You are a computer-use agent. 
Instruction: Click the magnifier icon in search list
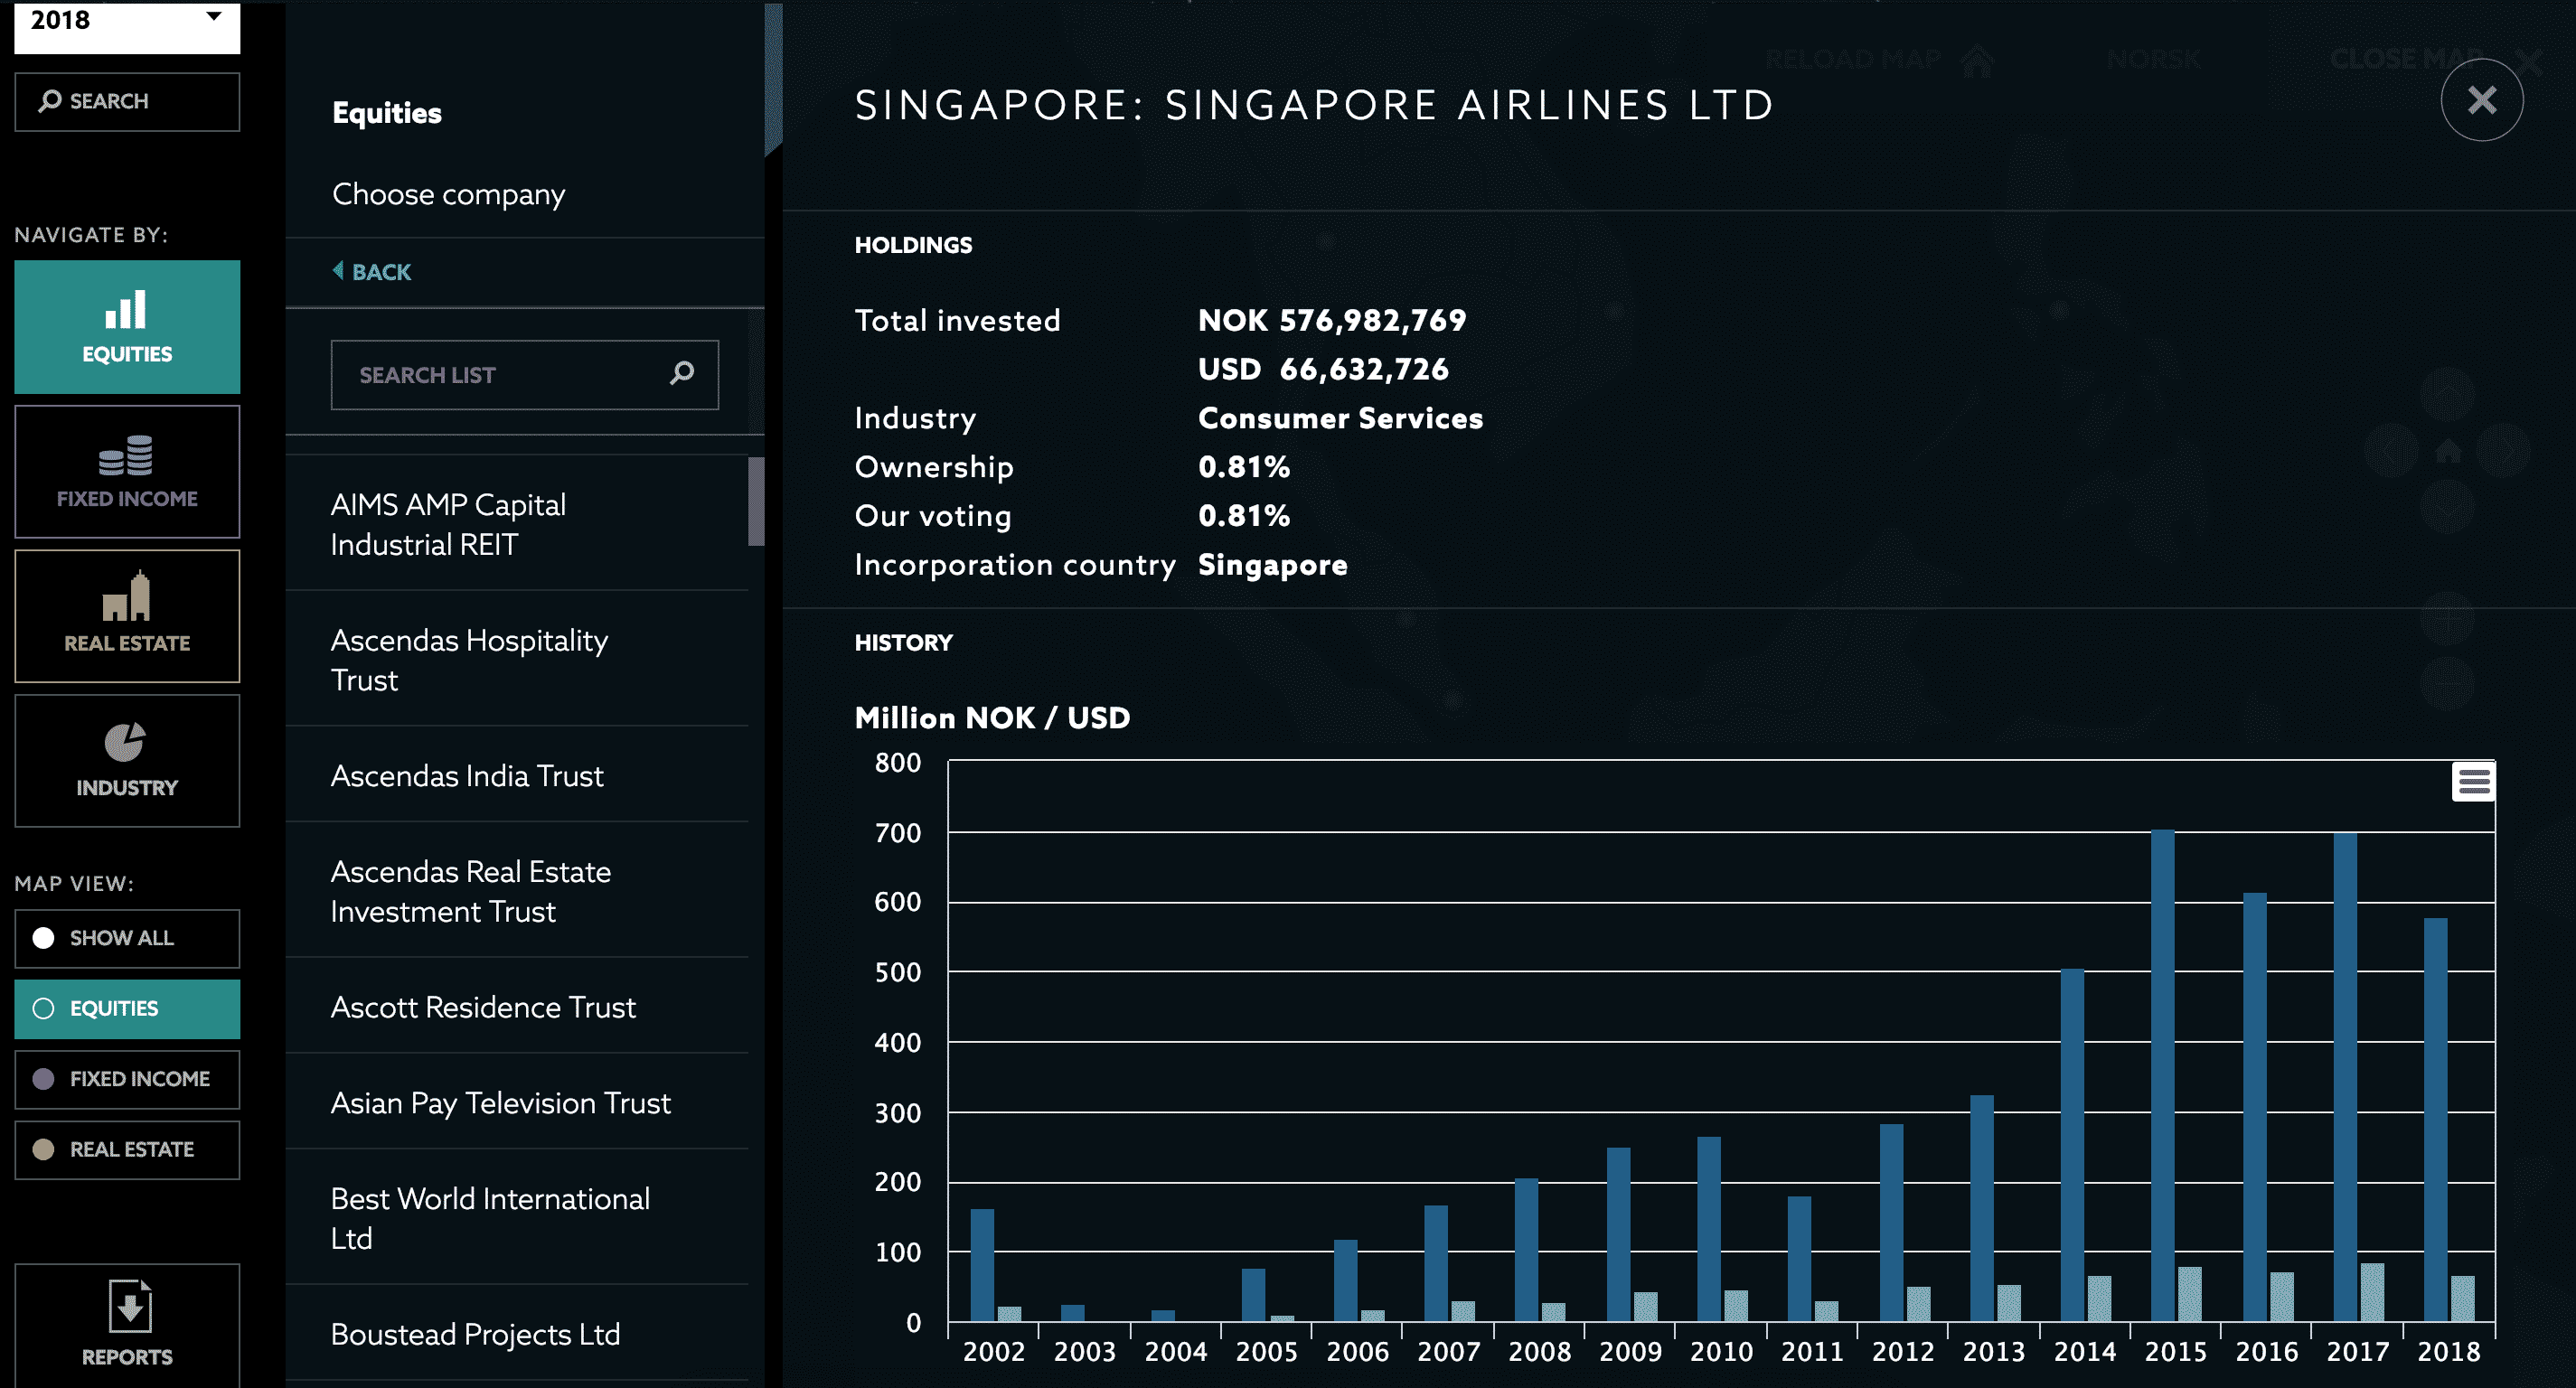tap(682, 374)
